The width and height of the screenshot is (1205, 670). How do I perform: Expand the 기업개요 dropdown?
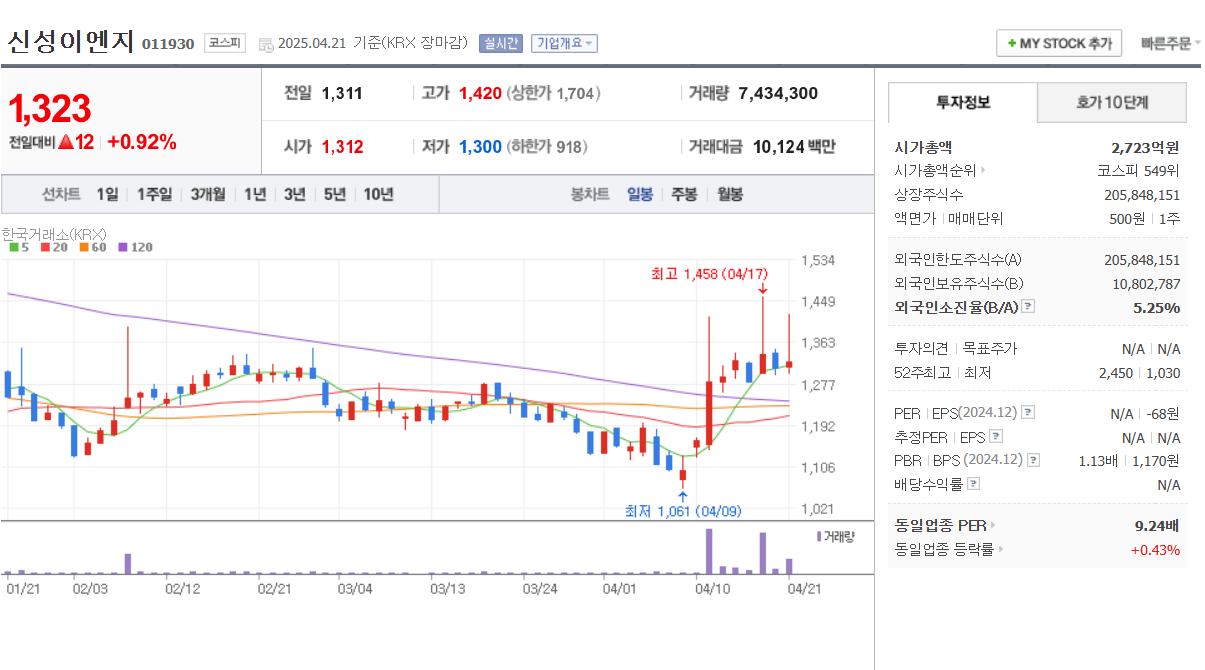point(564,43)
